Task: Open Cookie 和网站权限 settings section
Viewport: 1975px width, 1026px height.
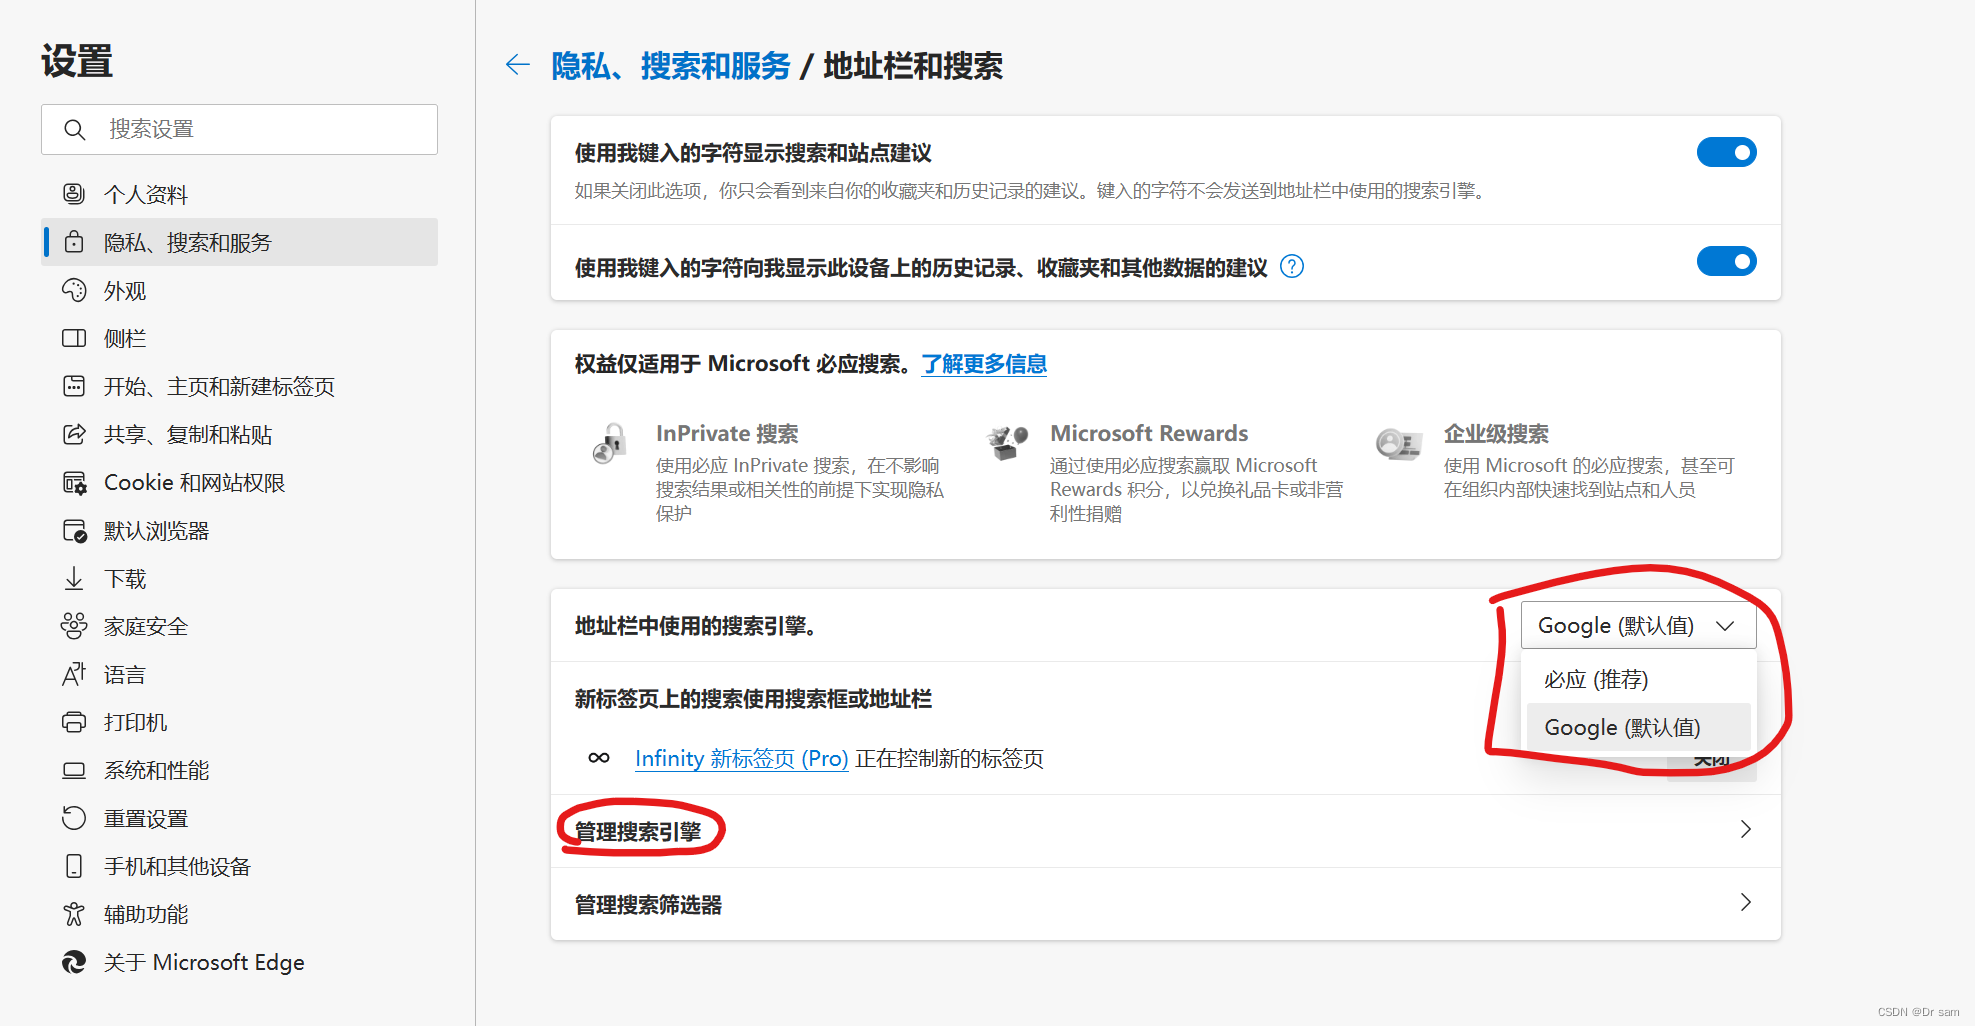Action: point(240,482)
